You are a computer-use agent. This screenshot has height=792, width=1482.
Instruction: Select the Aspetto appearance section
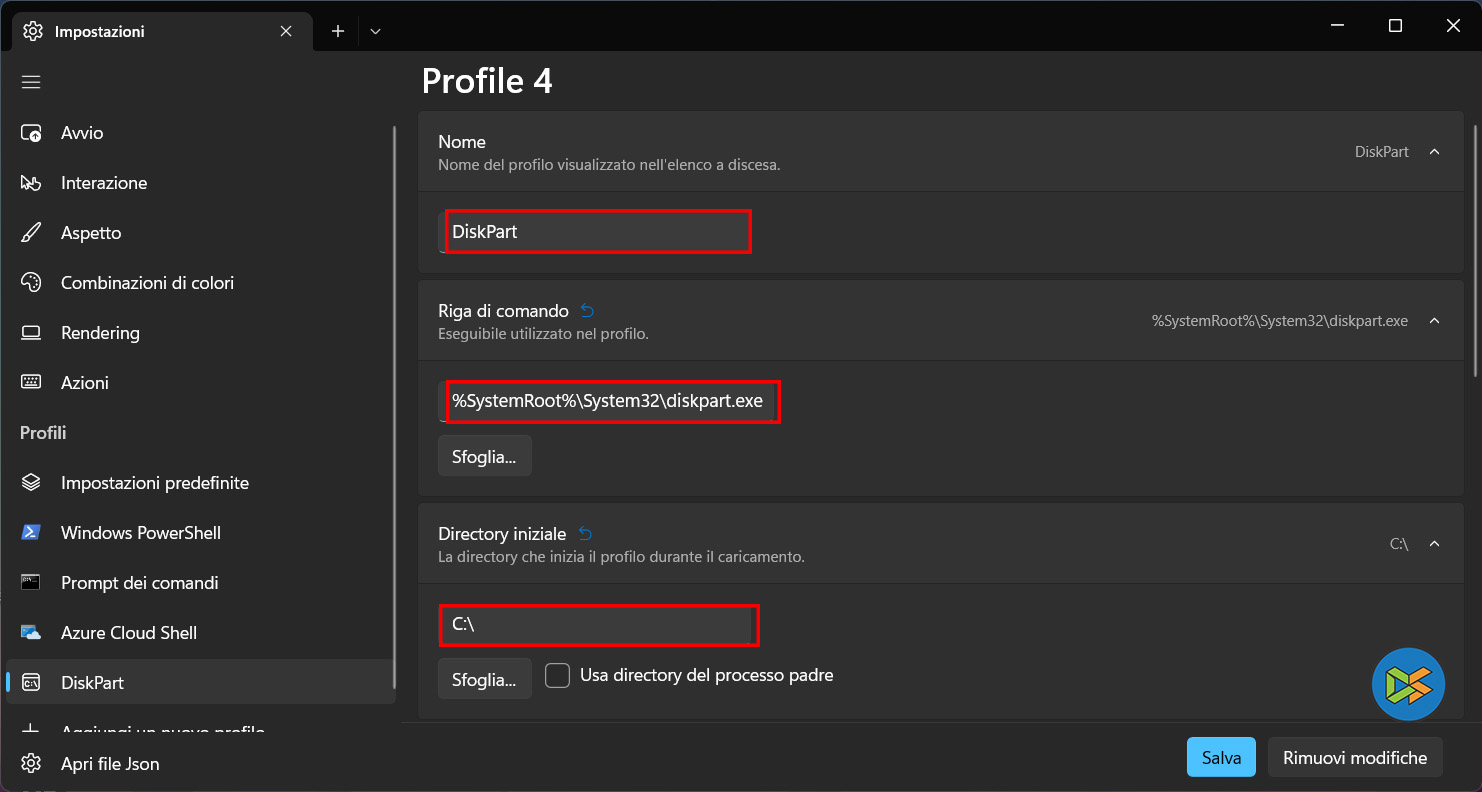[x=90, y=233]
